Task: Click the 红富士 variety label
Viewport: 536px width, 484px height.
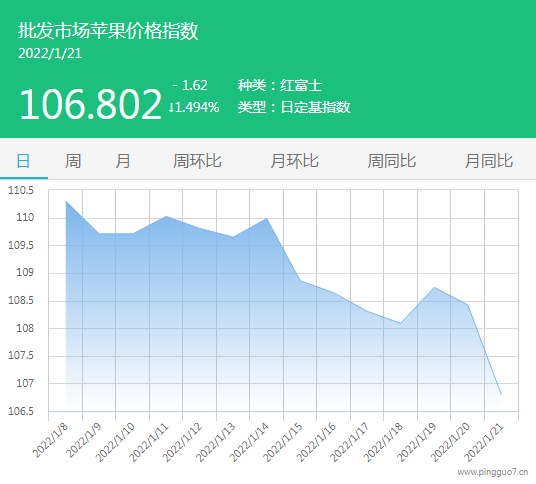Action: coord(301,85)
